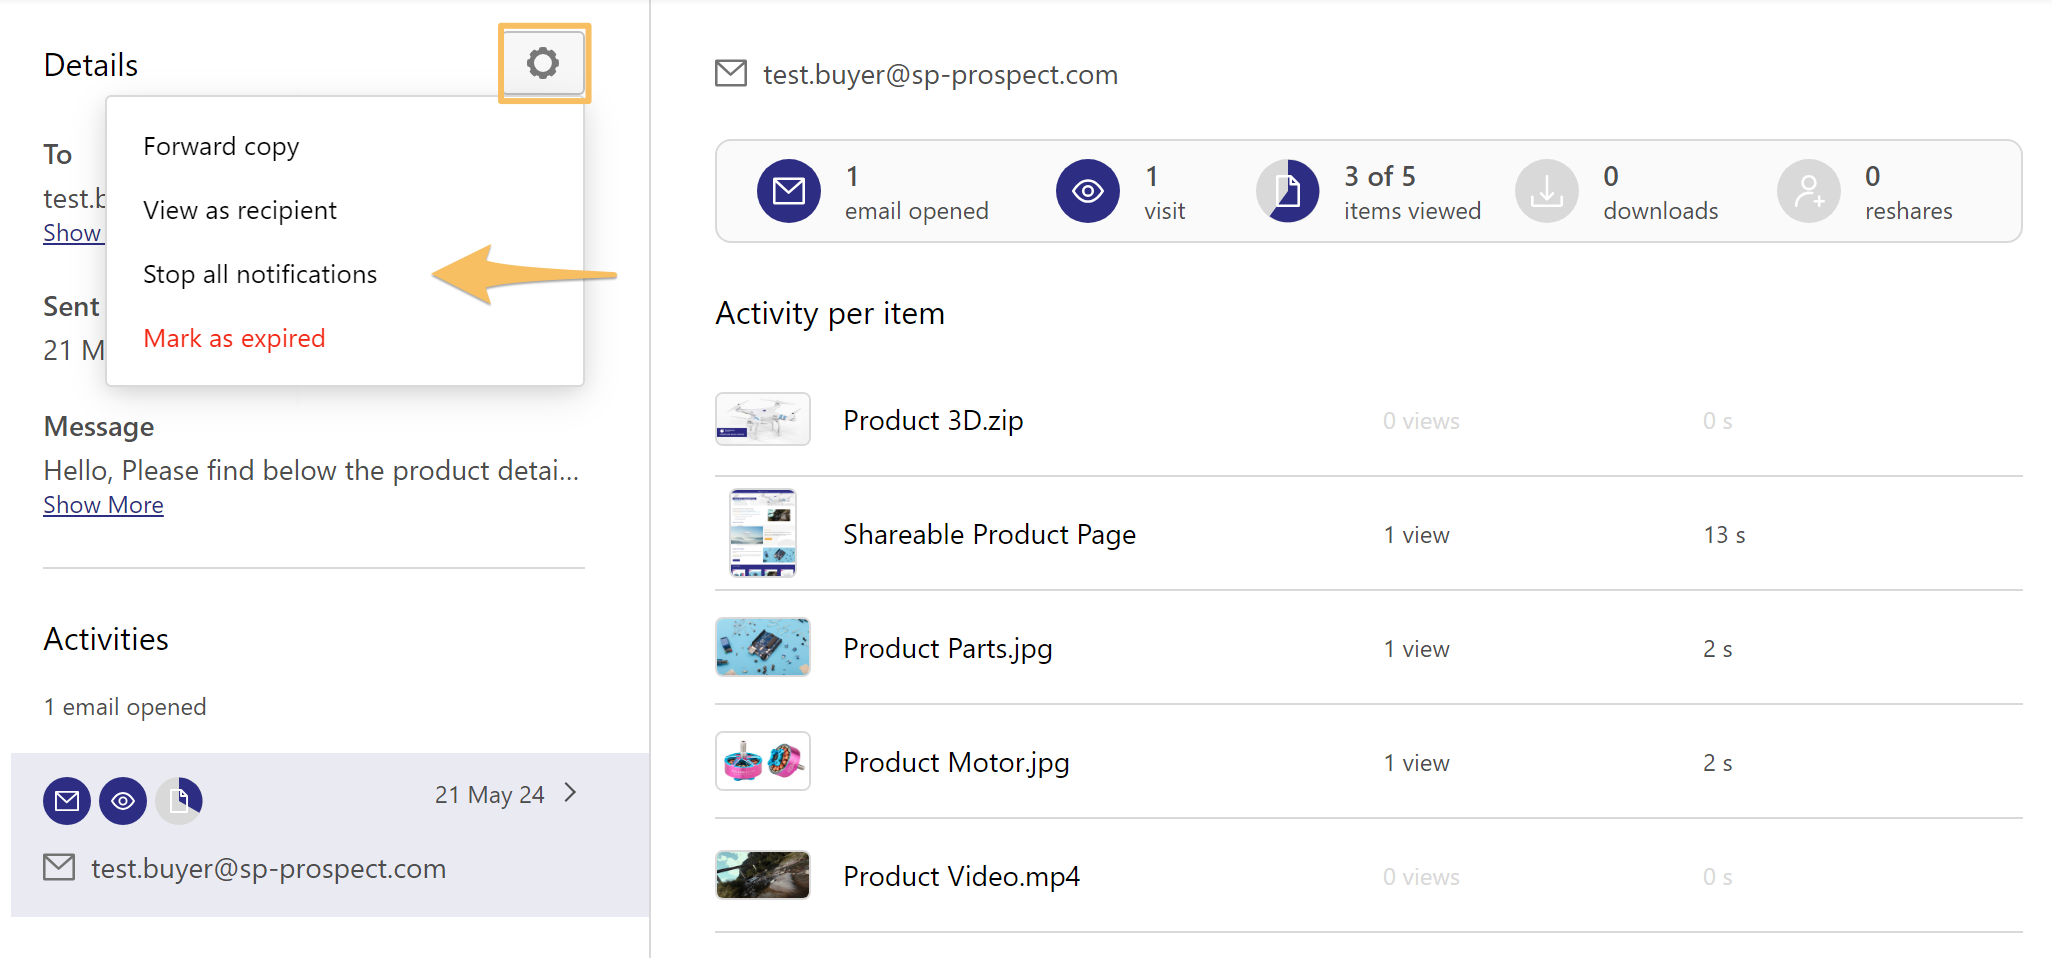This screenshot has width=2052, height=958.
Task: Click the downloads stat icon
Action: coord(1547,191)
